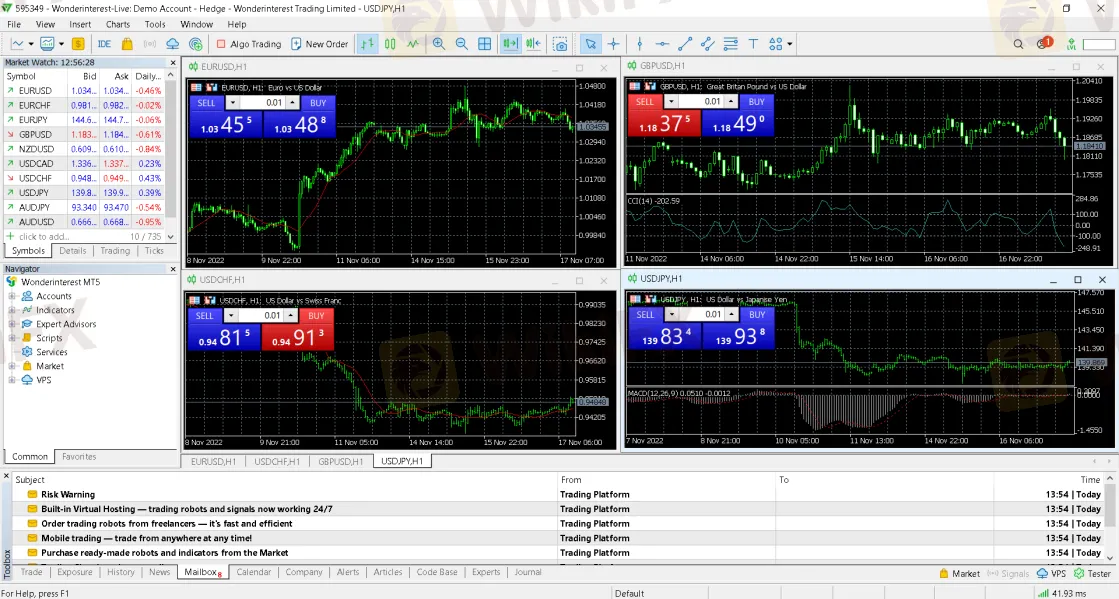Select the trendline drawing tool
The image size is (1119, 599).
pos(685,44)
